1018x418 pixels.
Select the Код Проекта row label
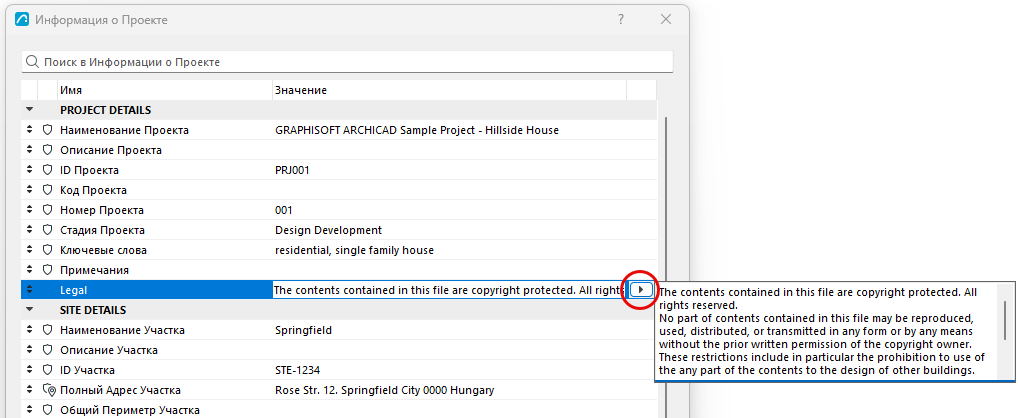[93, 190]
